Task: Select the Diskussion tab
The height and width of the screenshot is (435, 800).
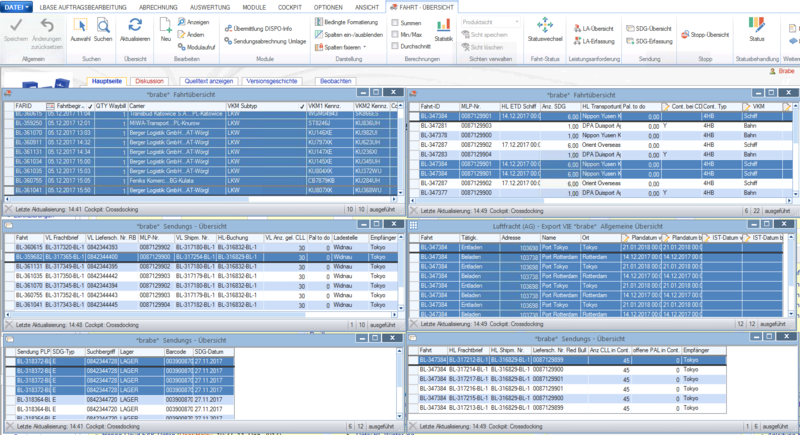Action: click(149, 81)
